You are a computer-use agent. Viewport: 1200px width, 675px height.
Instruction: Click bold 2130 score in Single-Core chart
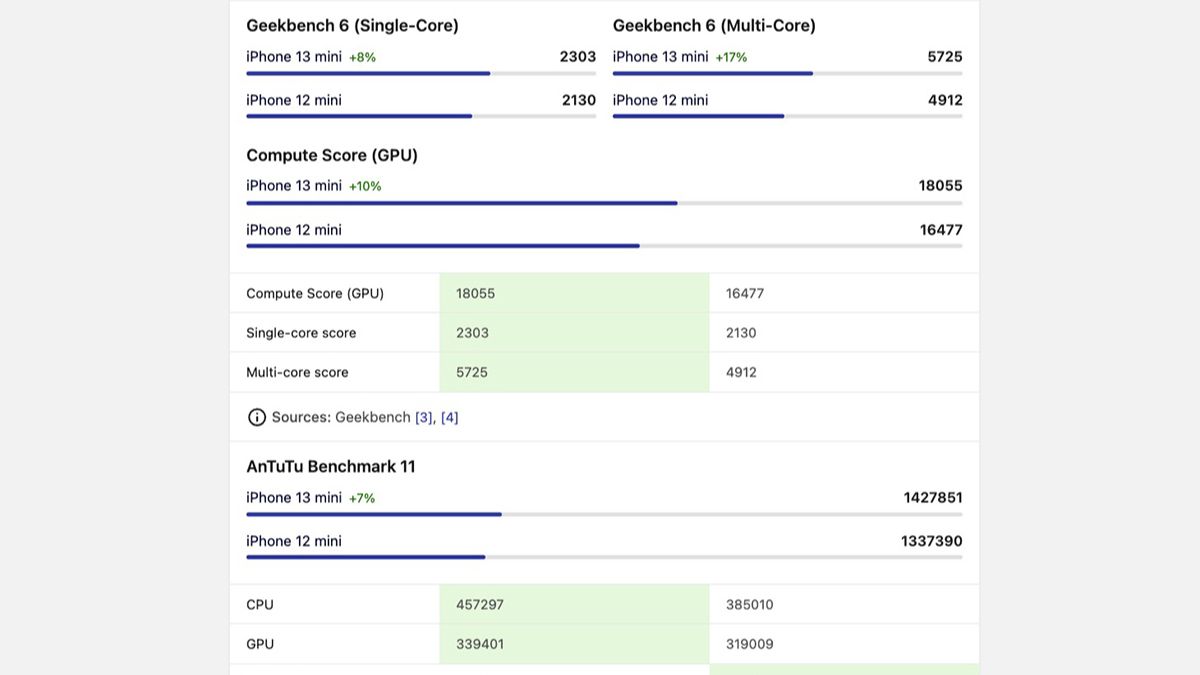(578, 100)
